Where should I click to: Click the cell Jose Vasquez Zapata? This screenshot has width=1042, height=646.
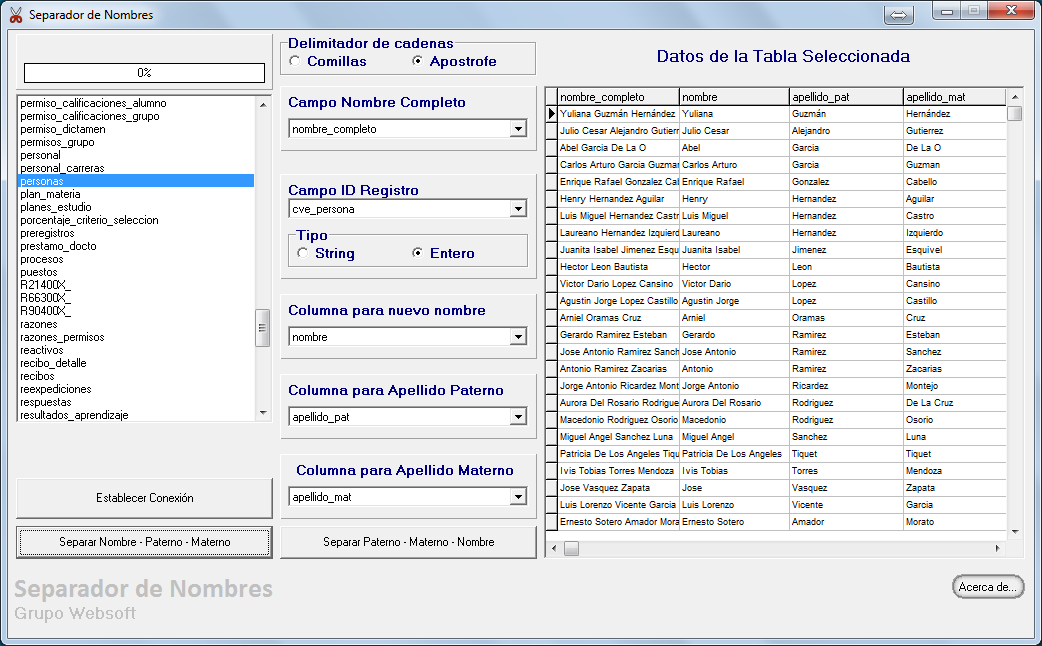[618, 488]
